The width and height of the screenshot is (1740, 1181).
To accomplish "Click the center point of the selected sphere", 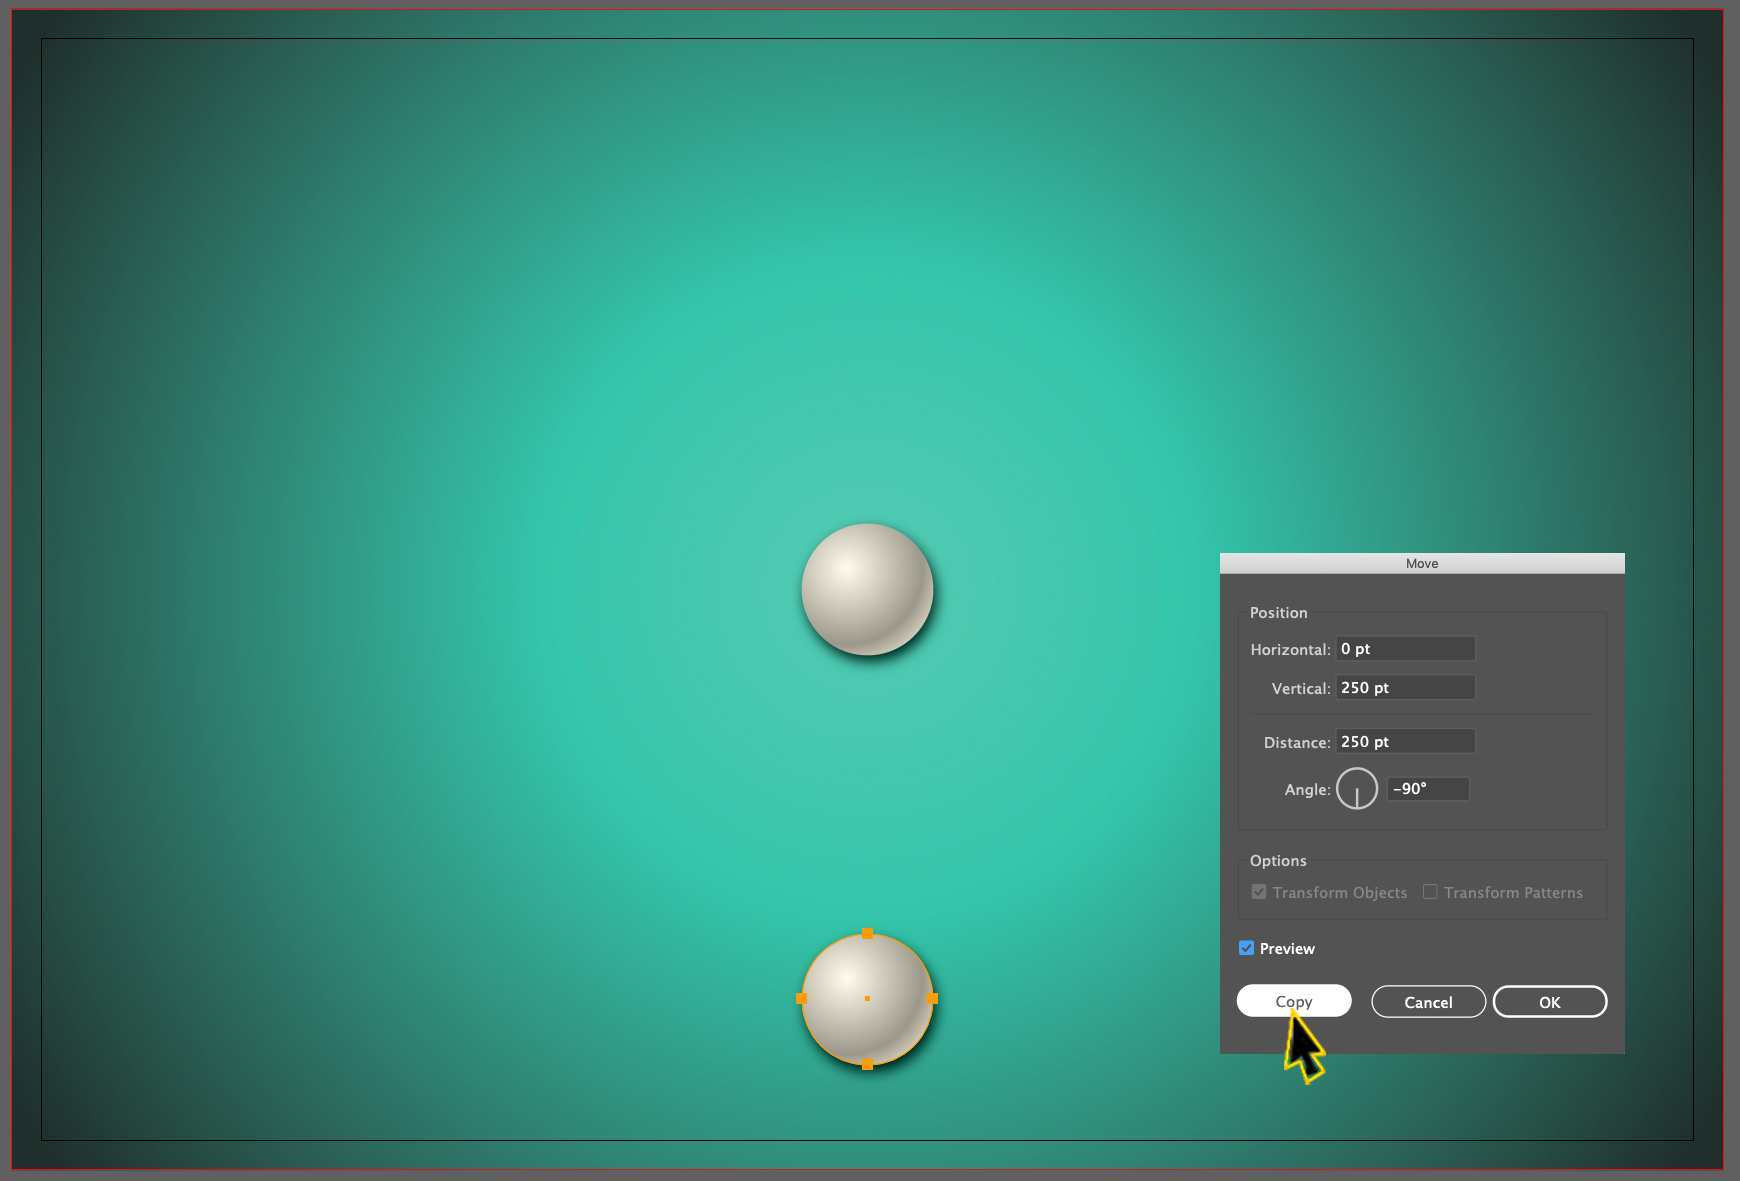I will (866, 999).
